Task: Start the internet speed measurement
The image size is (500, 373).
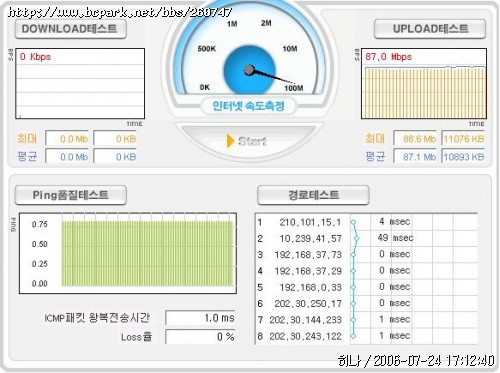Action: (248, 141)
